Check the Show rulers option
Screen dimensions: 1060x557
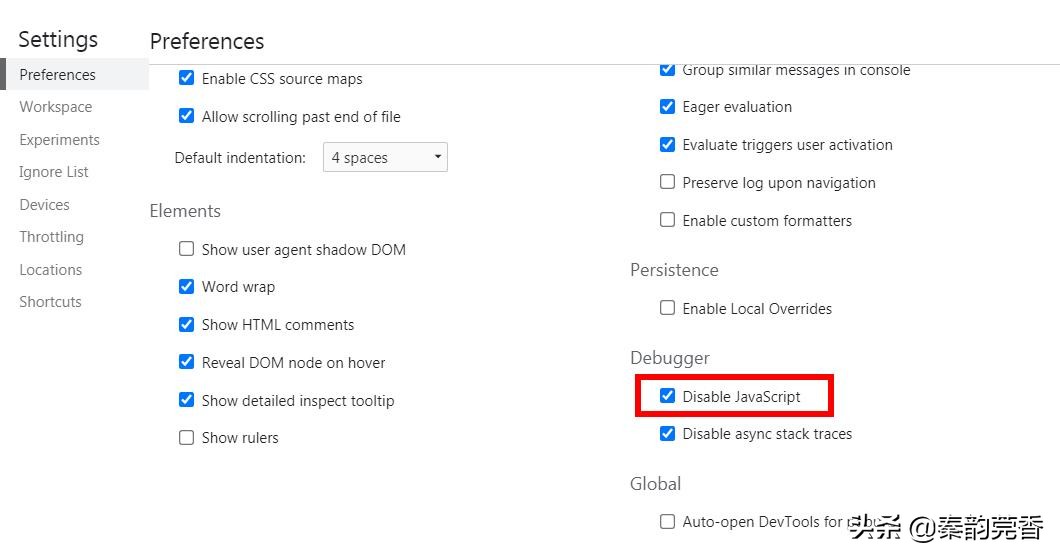pos(186,438)
